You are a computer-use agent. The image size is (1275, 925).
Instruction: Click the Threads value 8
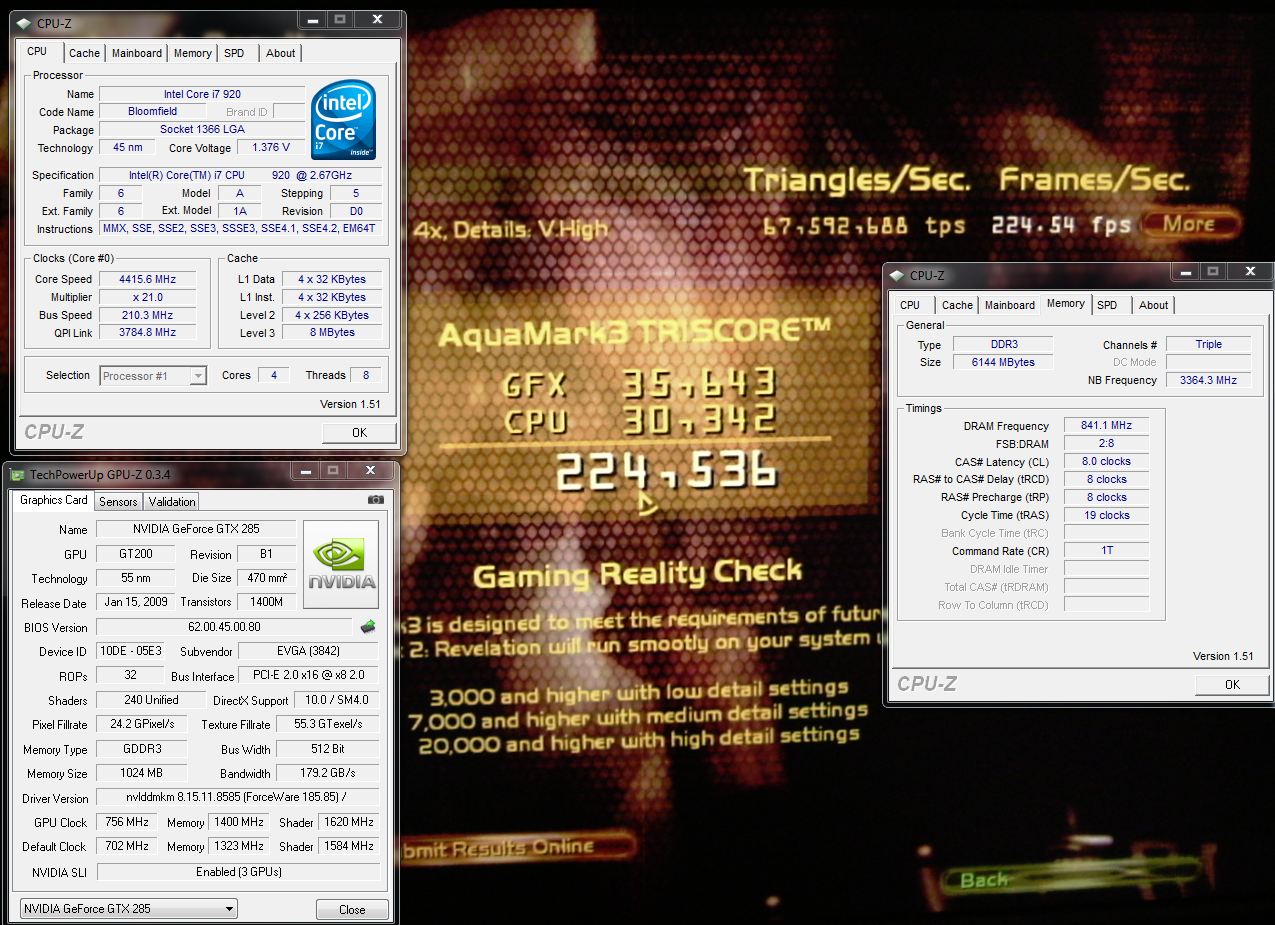pos(366,375)
